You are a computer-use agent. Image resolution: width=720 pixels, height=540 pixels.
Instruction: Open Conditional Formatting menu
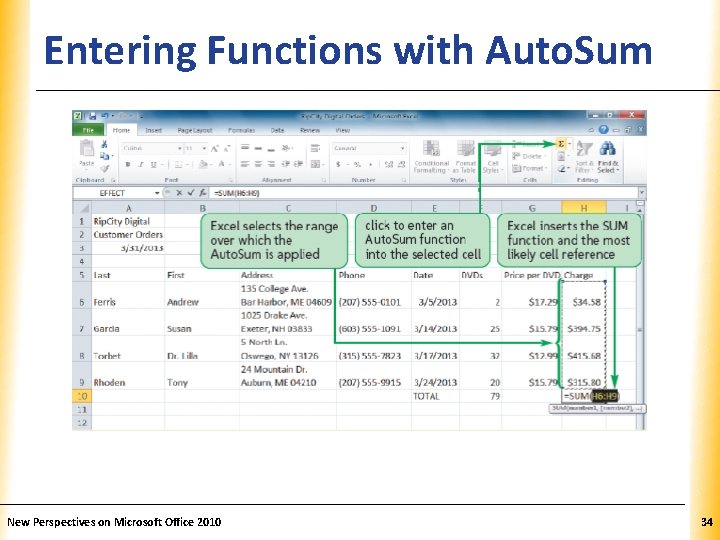(x=431, y=157)
